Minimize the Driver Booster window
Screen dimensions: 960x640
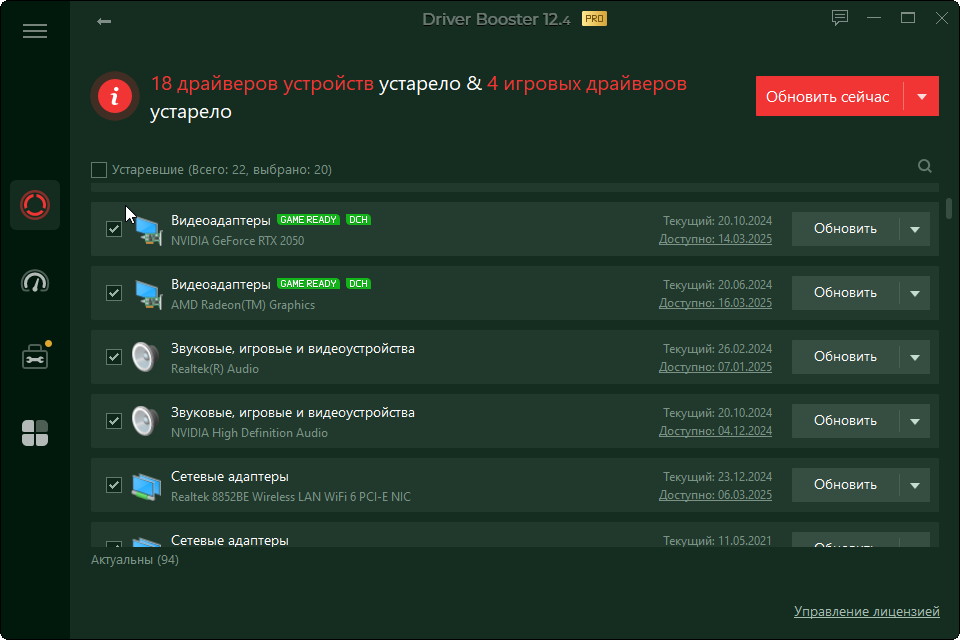click(874, 18)
